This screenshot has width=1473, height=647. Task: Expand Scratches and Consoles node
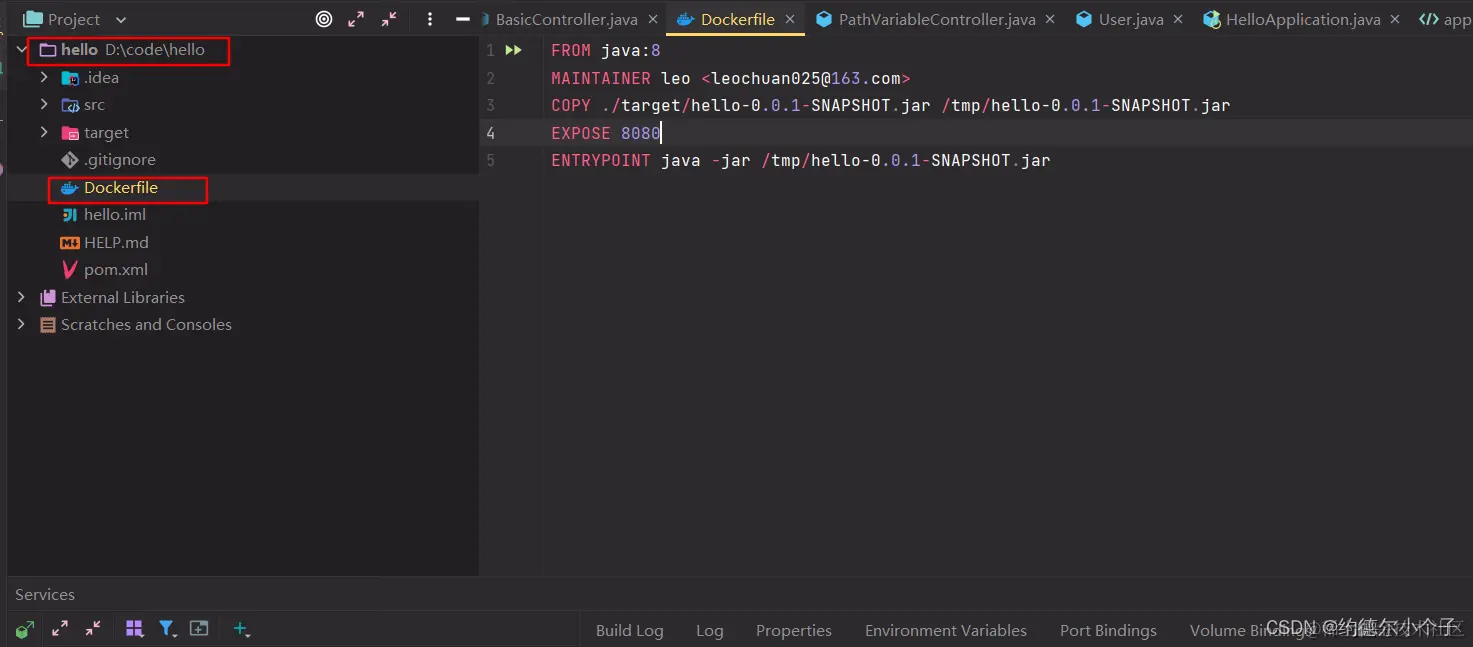tap(21, 324)
